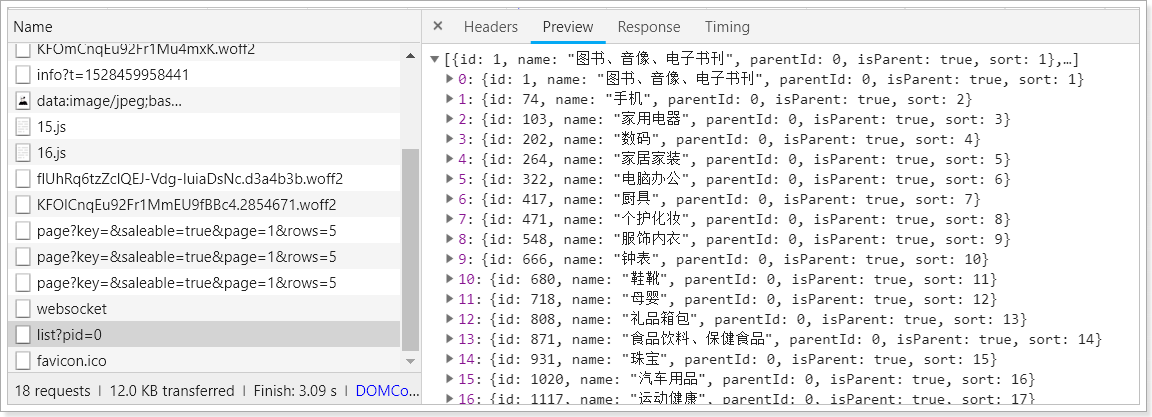Close the request details panel
The width and height of the screenshot is (1152, 417).
[x=438, y=27]
